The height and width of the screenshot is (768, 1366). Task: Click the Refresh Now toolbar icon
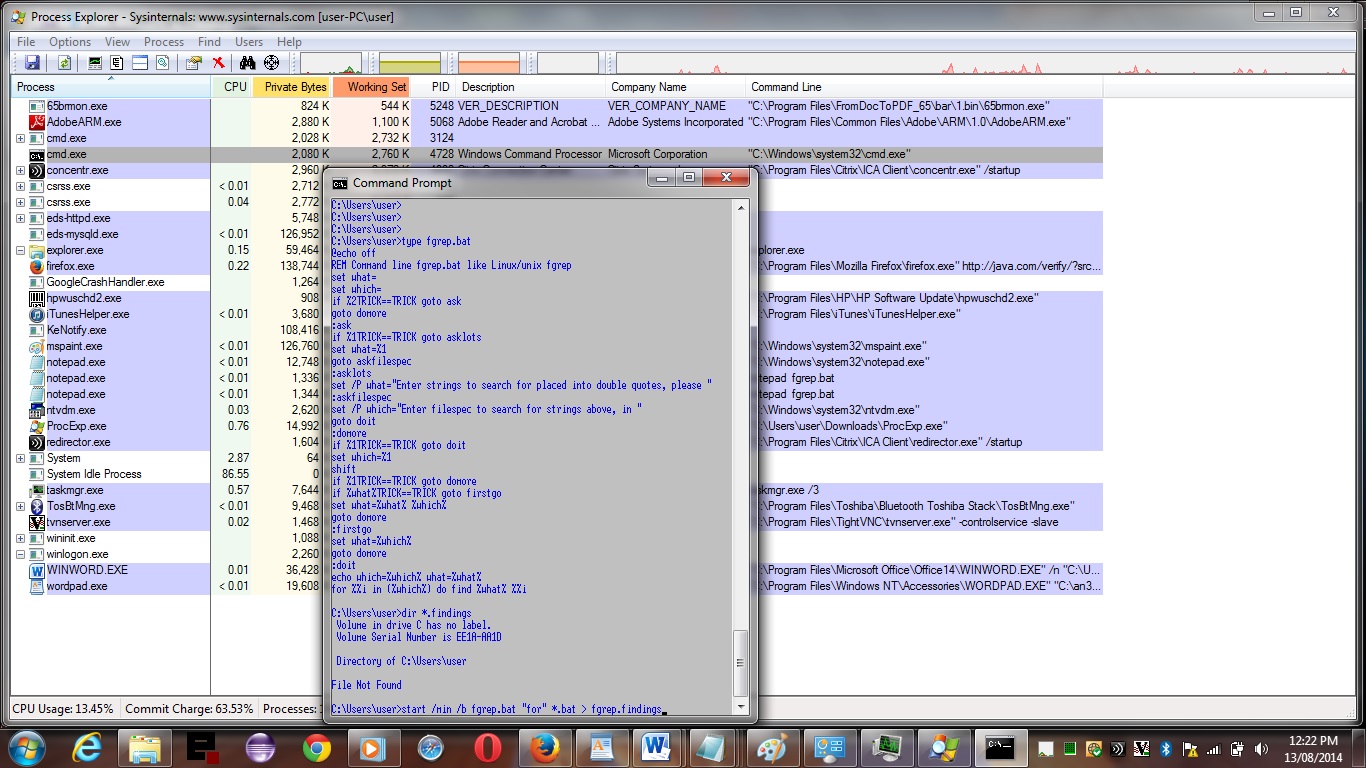pyautogui.click(x=64, y=63)
